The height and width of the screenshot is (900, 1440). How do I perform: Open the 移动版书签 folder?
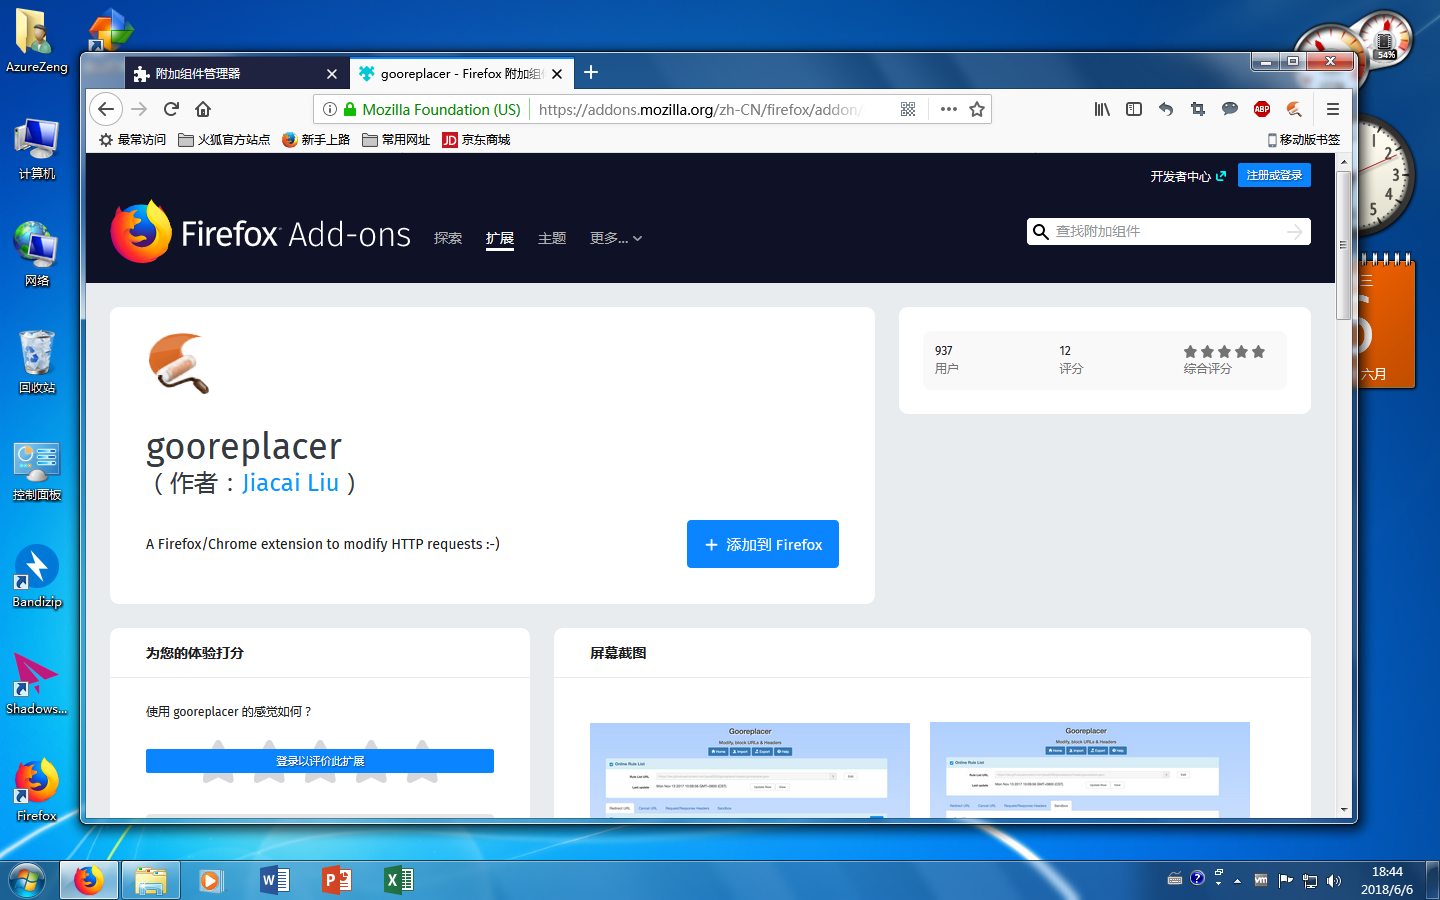[1303, 140]
